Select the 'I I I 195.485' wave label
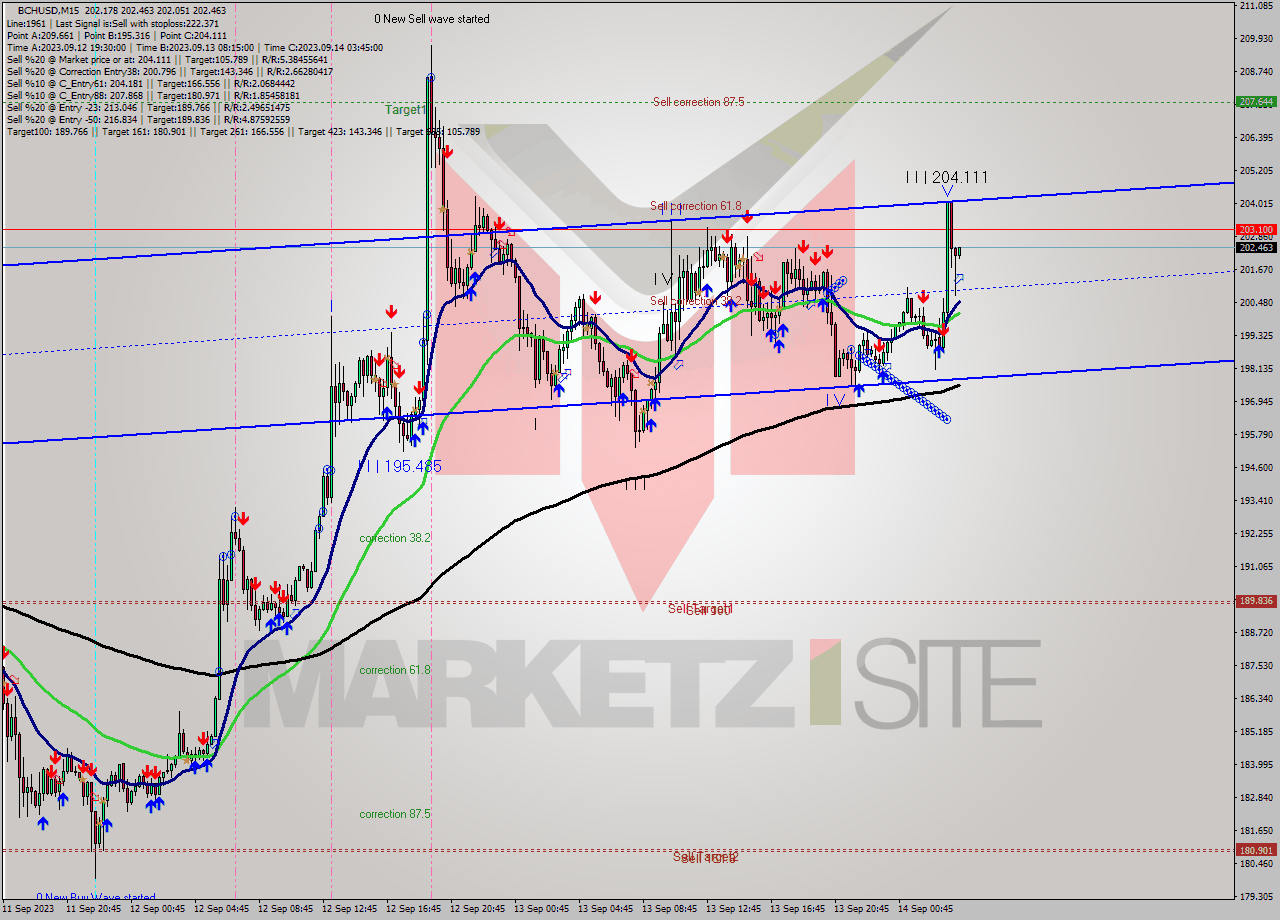Image resolution: width=1280 pixels, height=920 pixels. (x=400, y=466)
